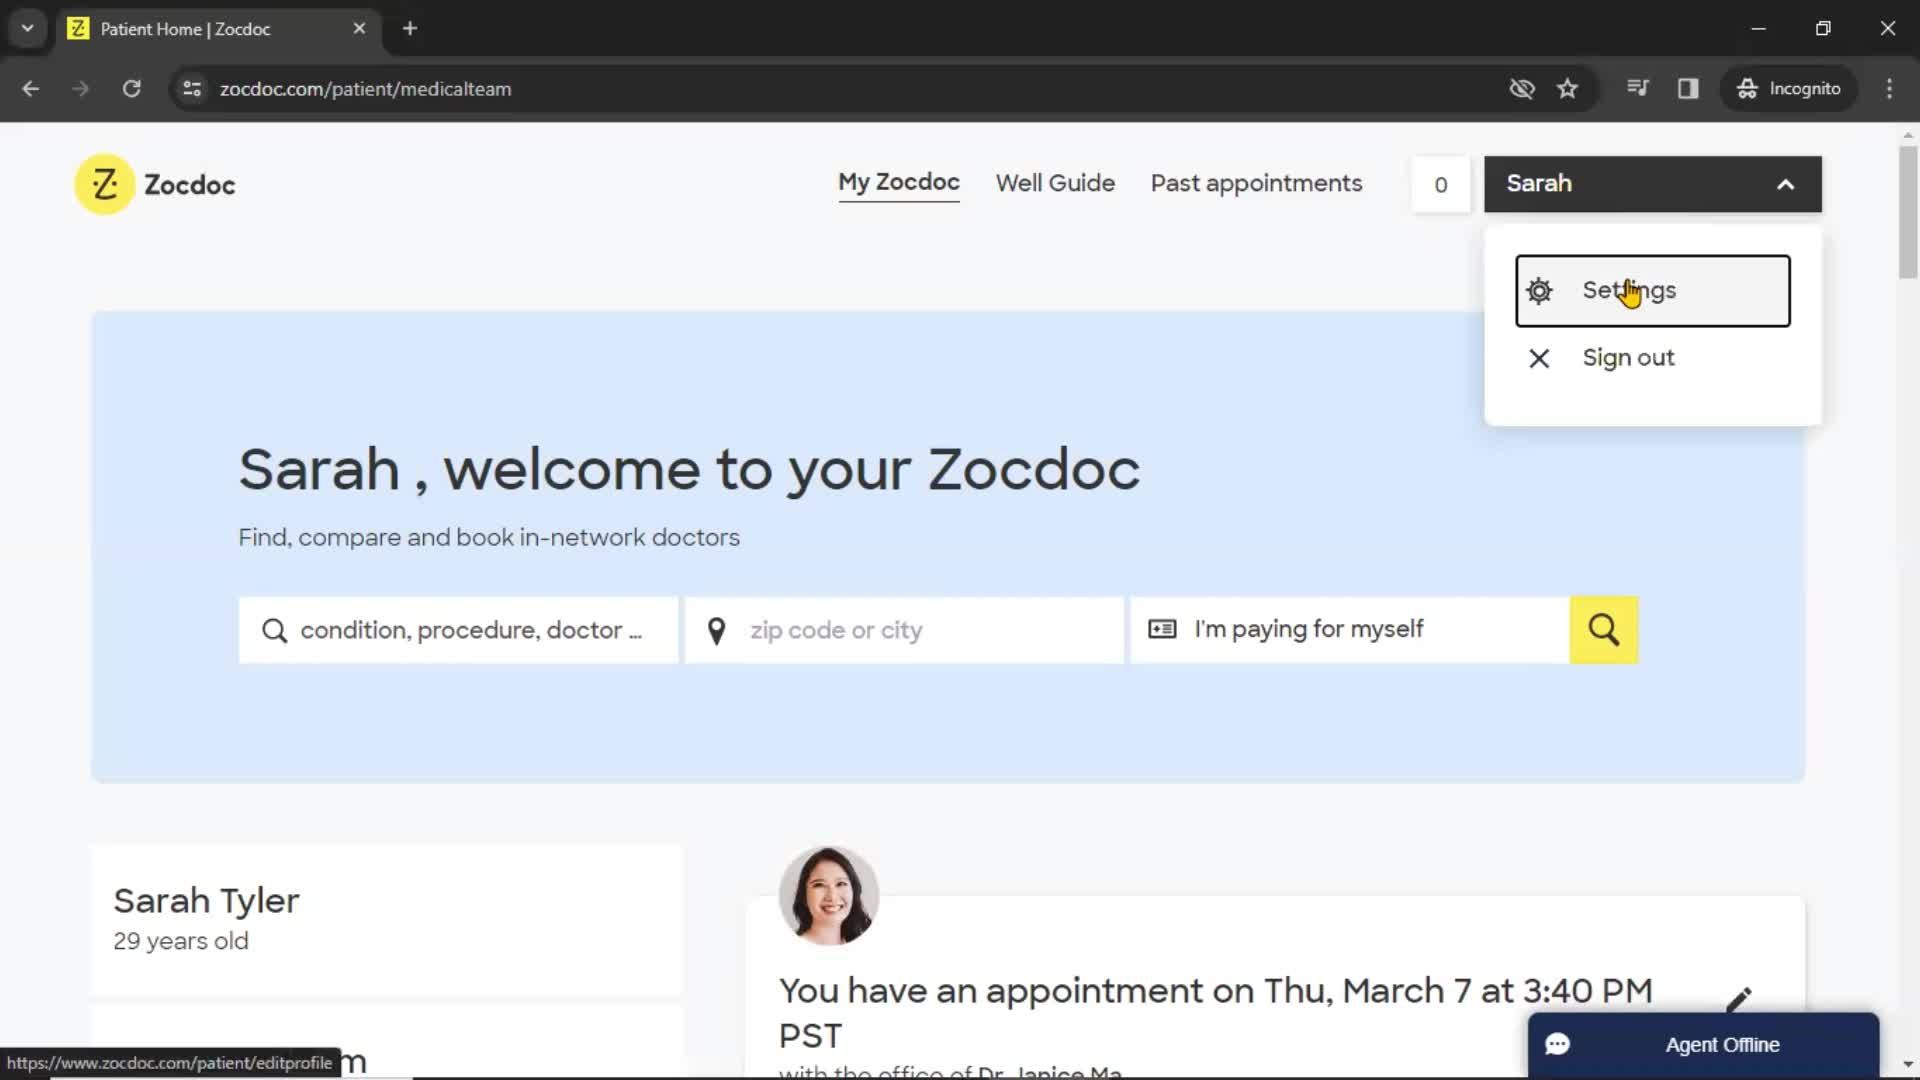Click the zip code or city field
The height and width of the screenshot is (1080, 1920).
pyautogui.click(x=904, y=630)
